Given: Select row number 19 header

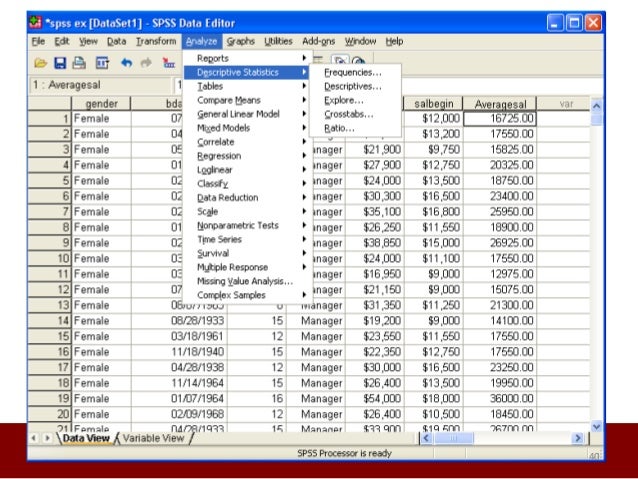Looking at the screenshot, I should (x=50, y=398).
